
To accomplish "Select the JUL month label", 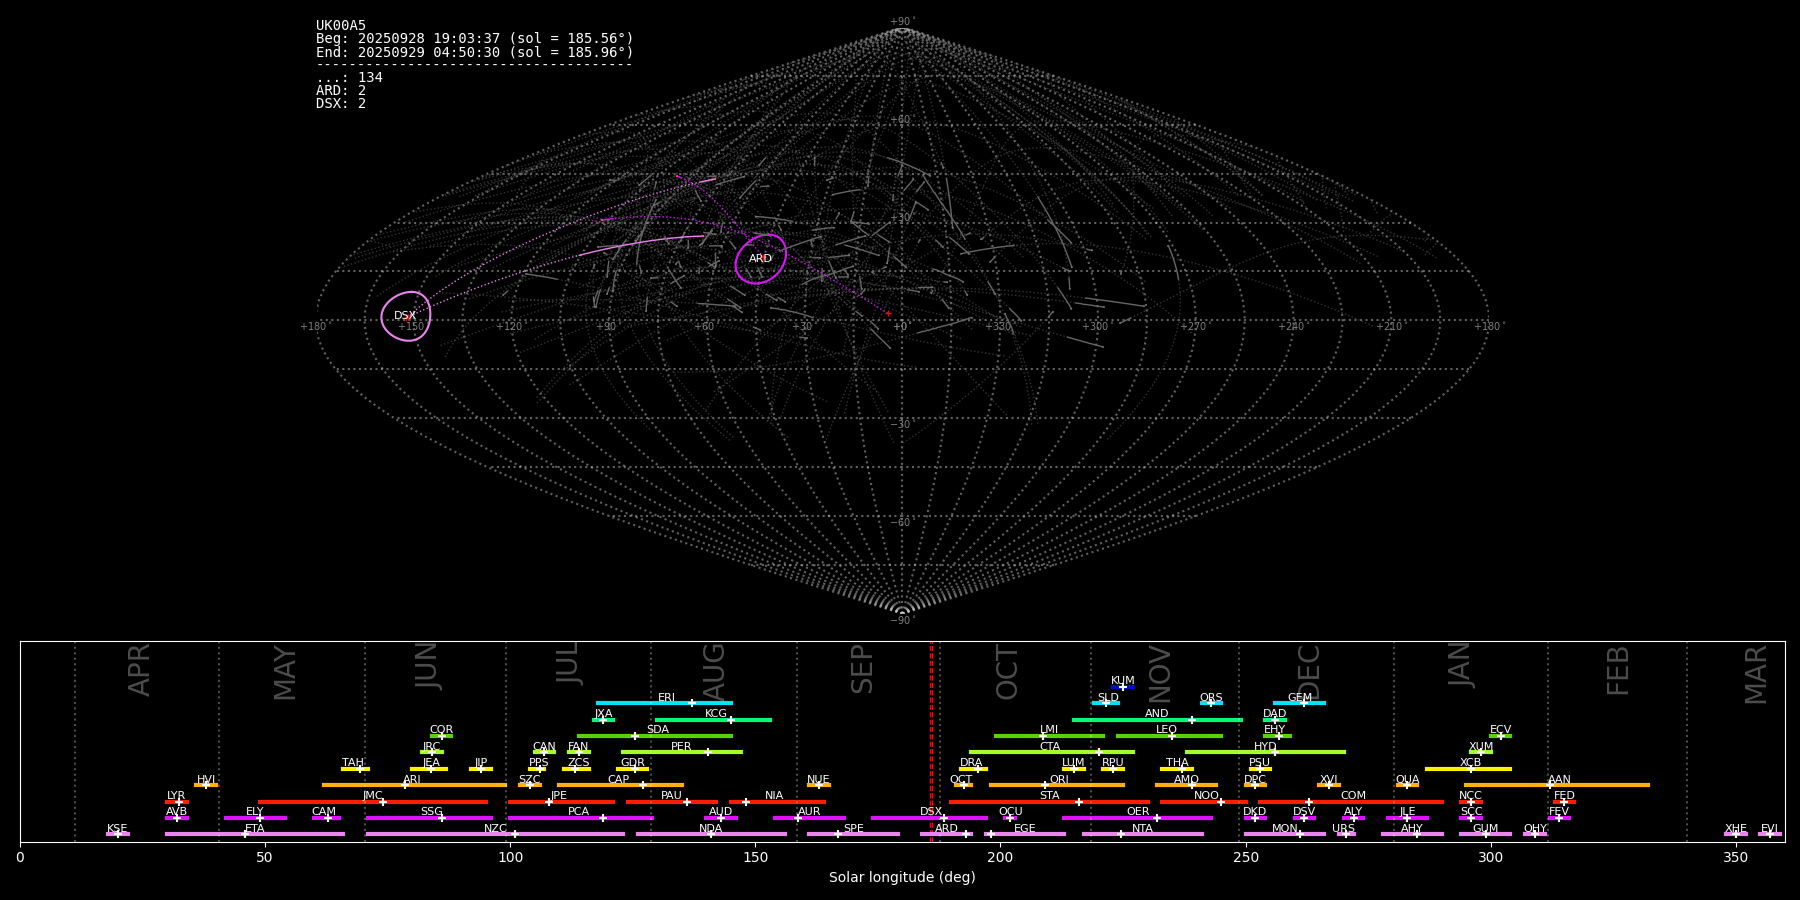I will [x=567, y=663].
